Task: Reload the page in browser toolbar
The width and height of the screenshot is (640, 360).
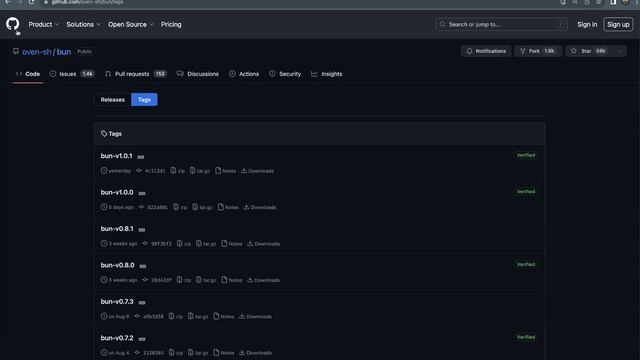Action: coord(31,2)
